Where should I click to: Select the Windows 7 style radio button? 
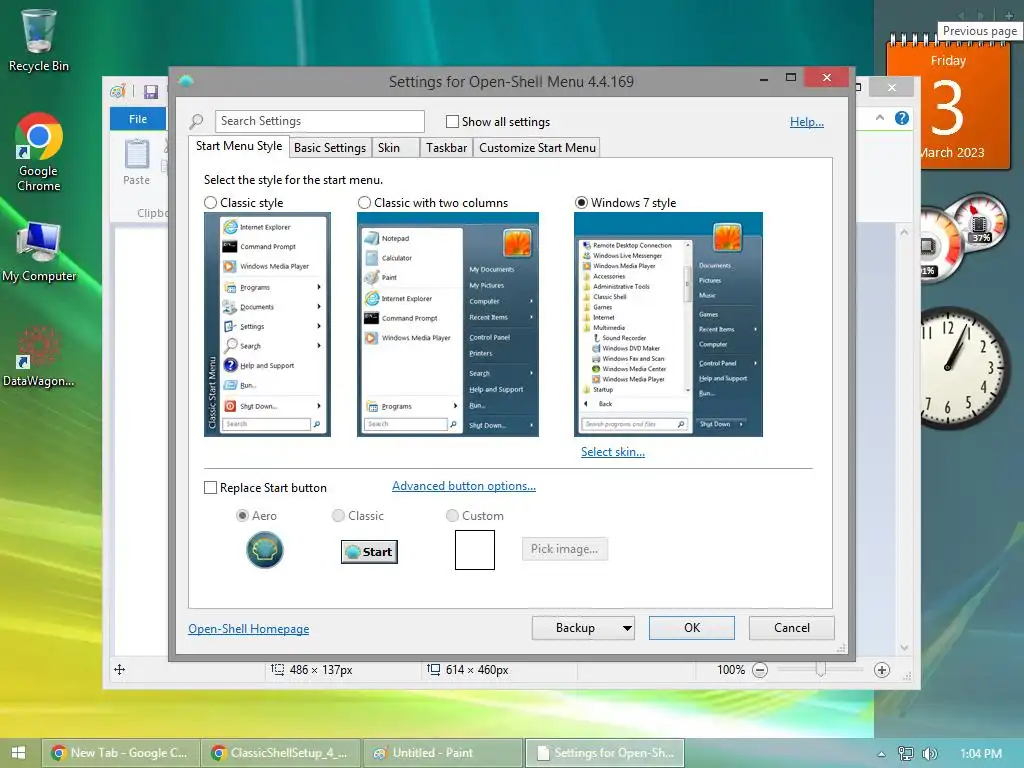tap(581, 202)
